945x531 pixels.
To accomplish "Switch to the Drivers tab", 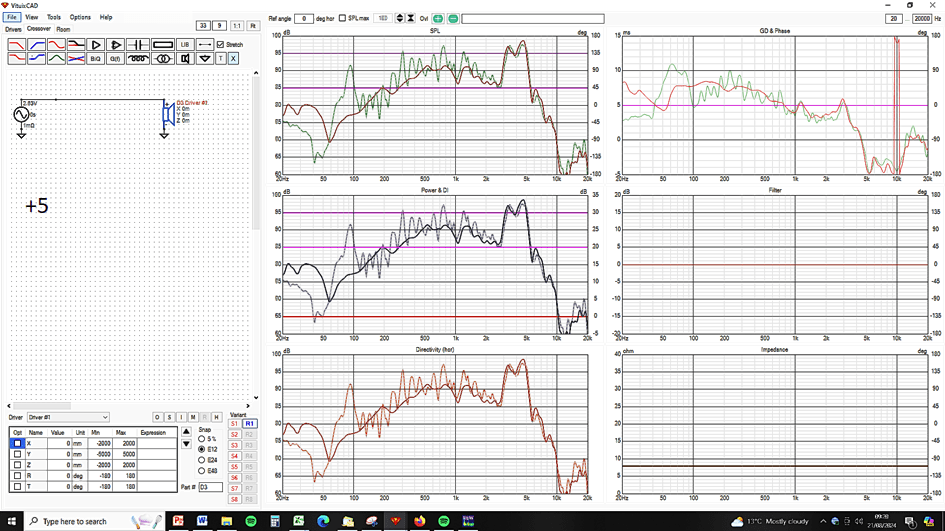I will point(13,30).
